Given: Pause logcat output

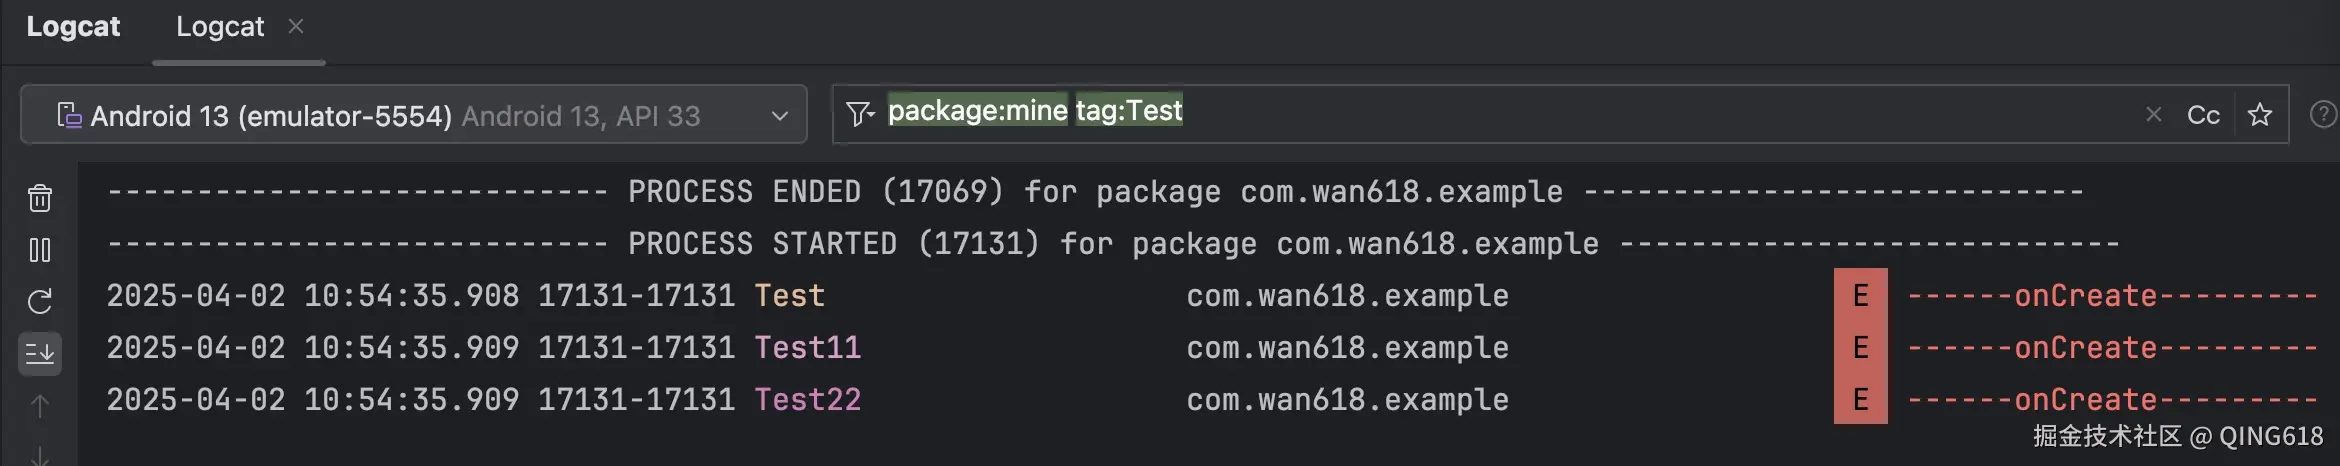Looking at the screenshot, I should pyautogui.click(x=40, y=250).
